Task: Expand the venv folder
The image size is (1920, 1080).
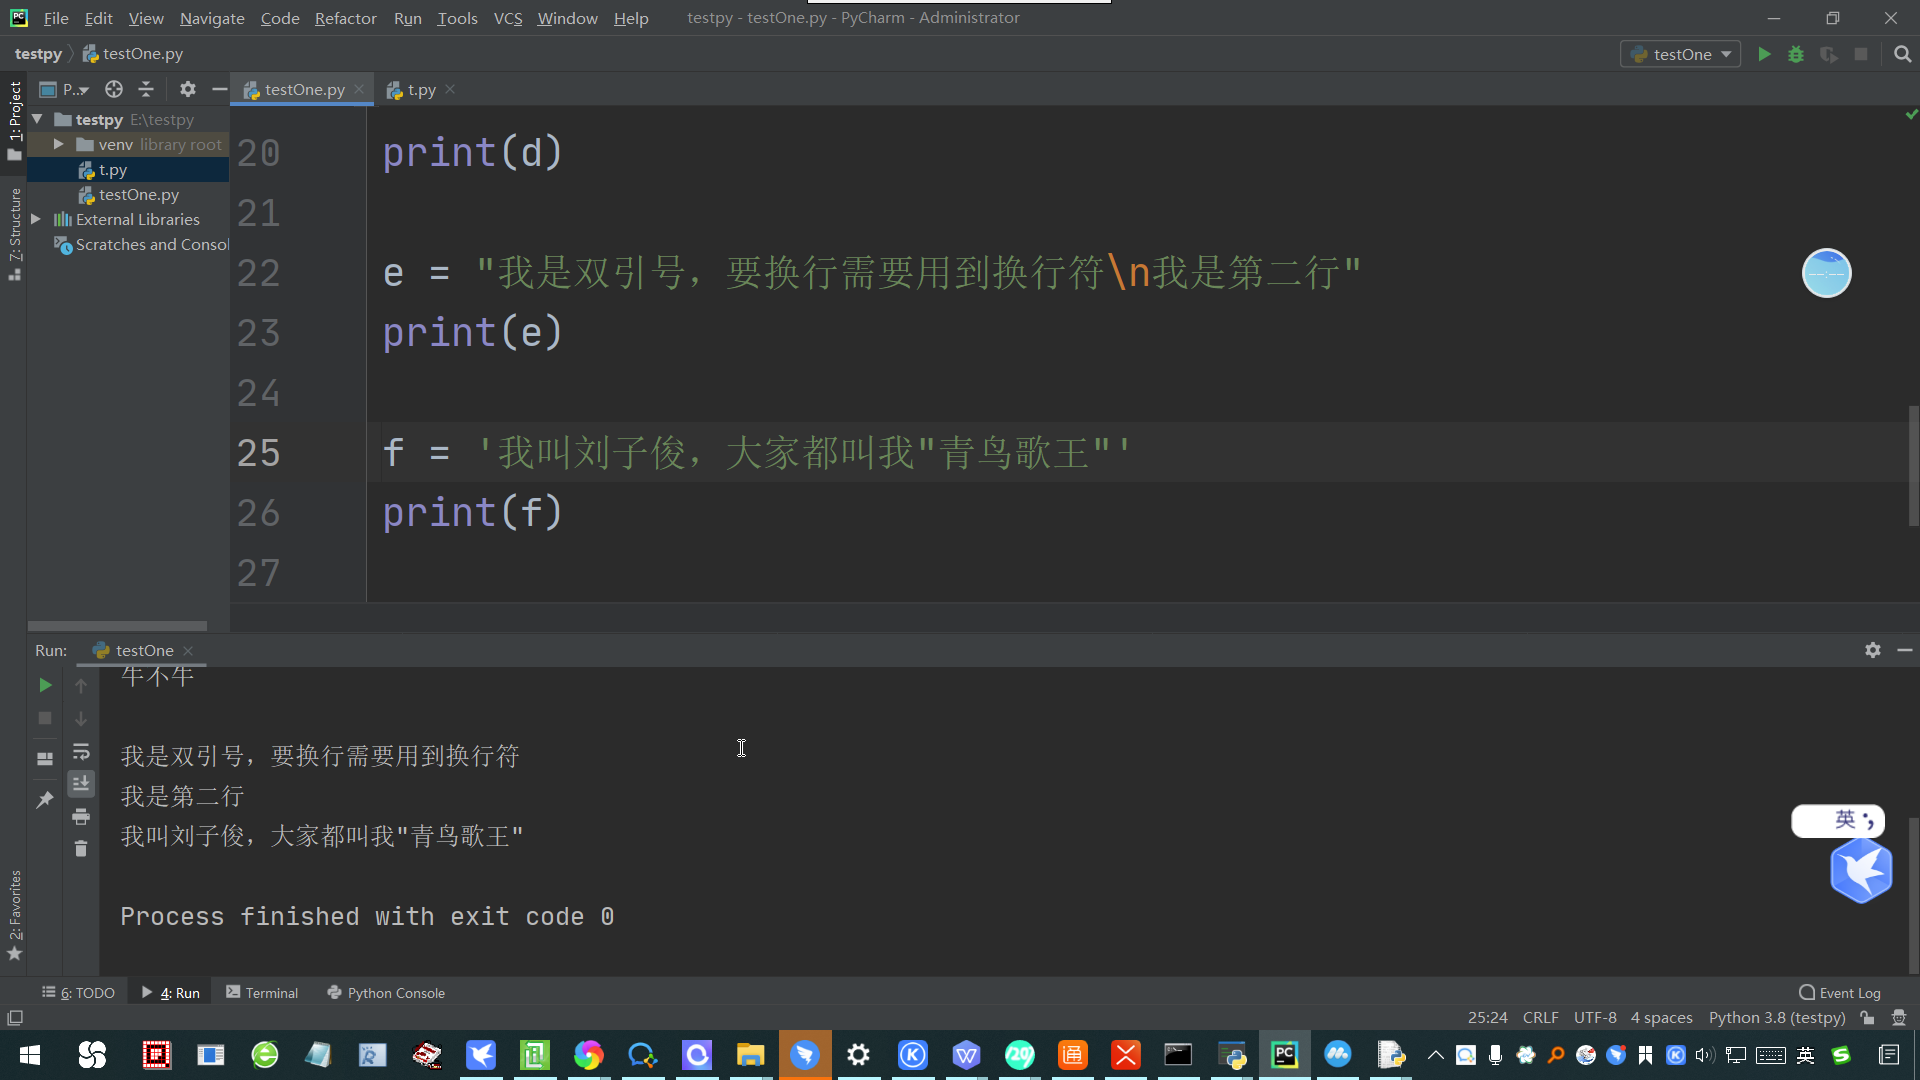Action: [x=59, y=144]
